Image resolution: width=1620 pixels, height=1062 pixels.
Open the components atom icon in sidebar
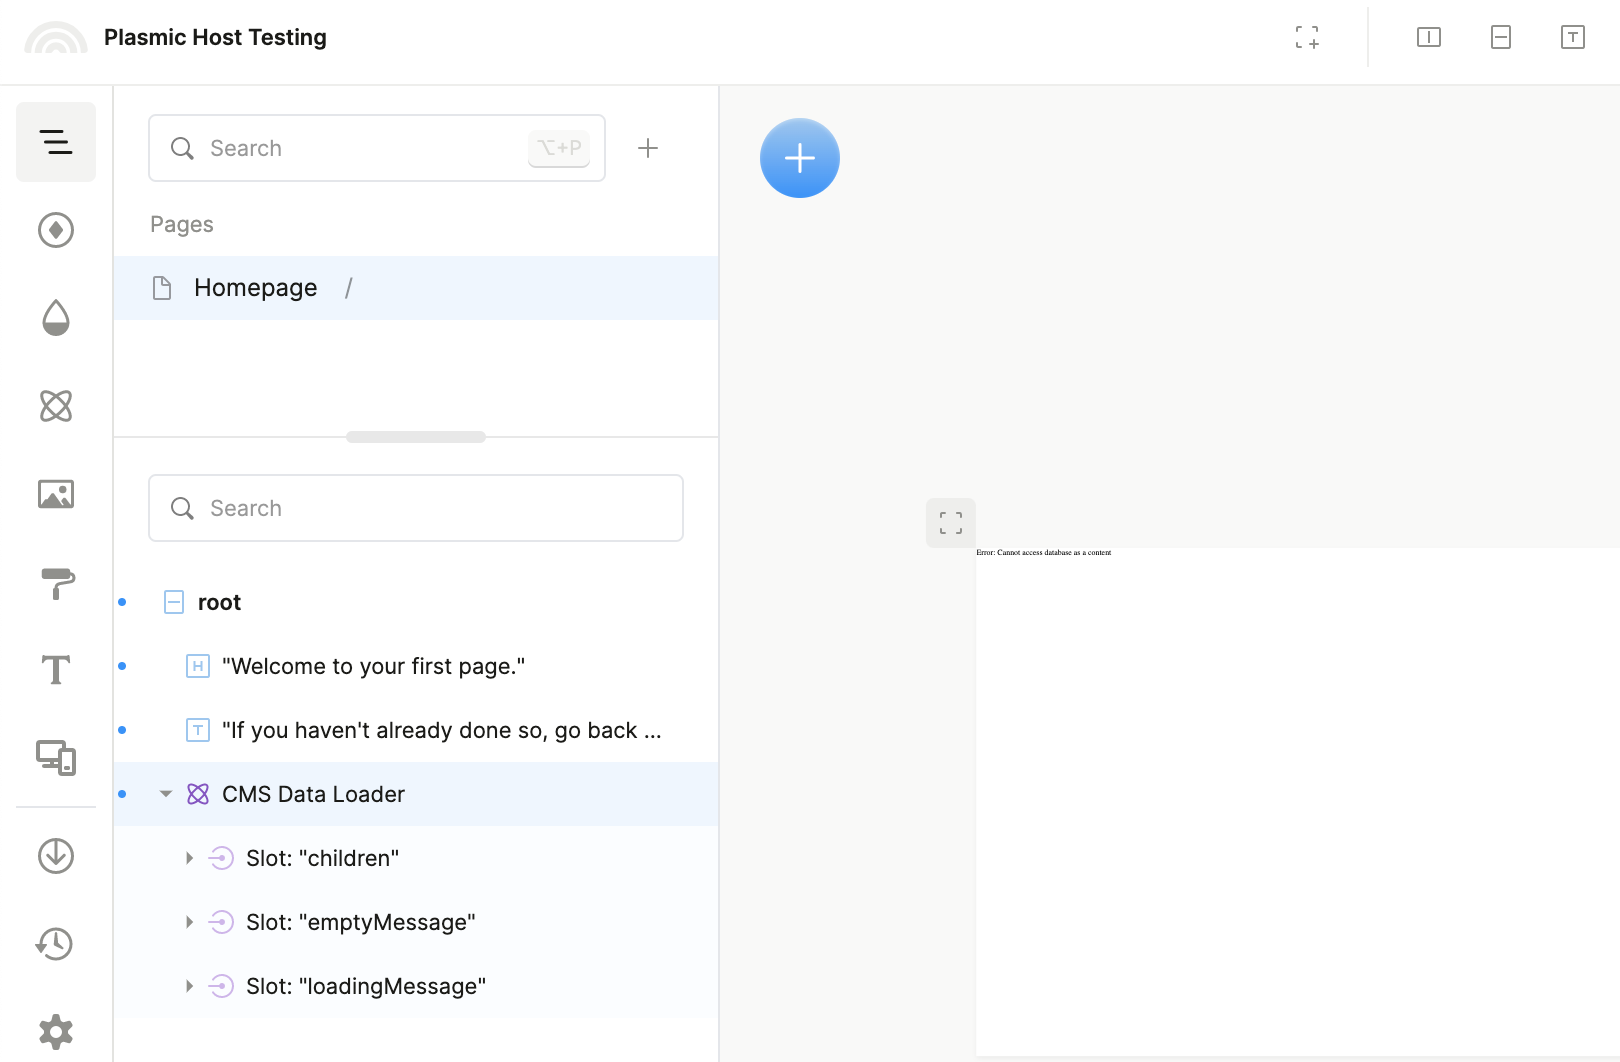[56, 406]
